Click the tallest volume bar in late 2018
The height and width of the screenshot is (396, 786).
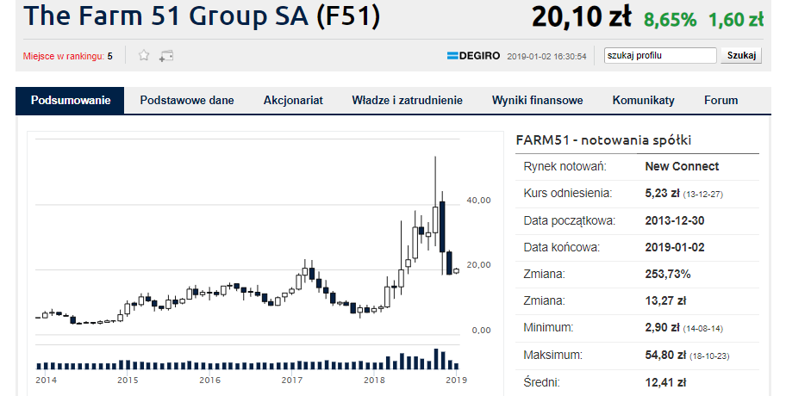point(436,359)
